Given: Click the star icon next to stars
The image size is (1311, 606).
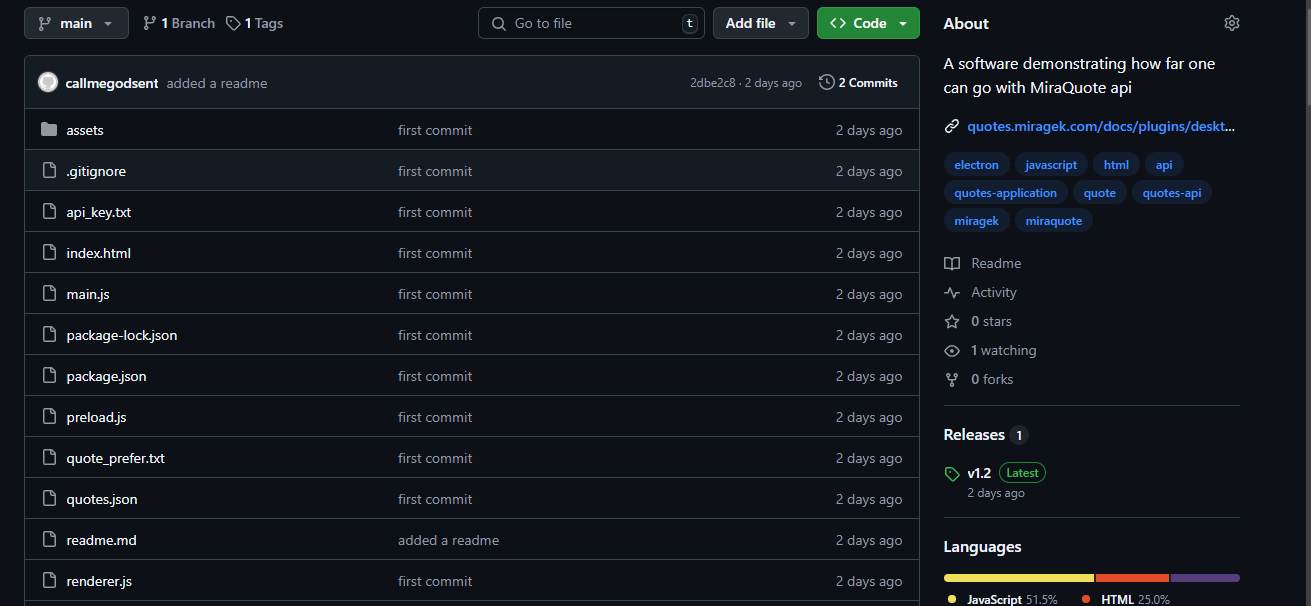Looking at the screenshot, I should point(952,321).
